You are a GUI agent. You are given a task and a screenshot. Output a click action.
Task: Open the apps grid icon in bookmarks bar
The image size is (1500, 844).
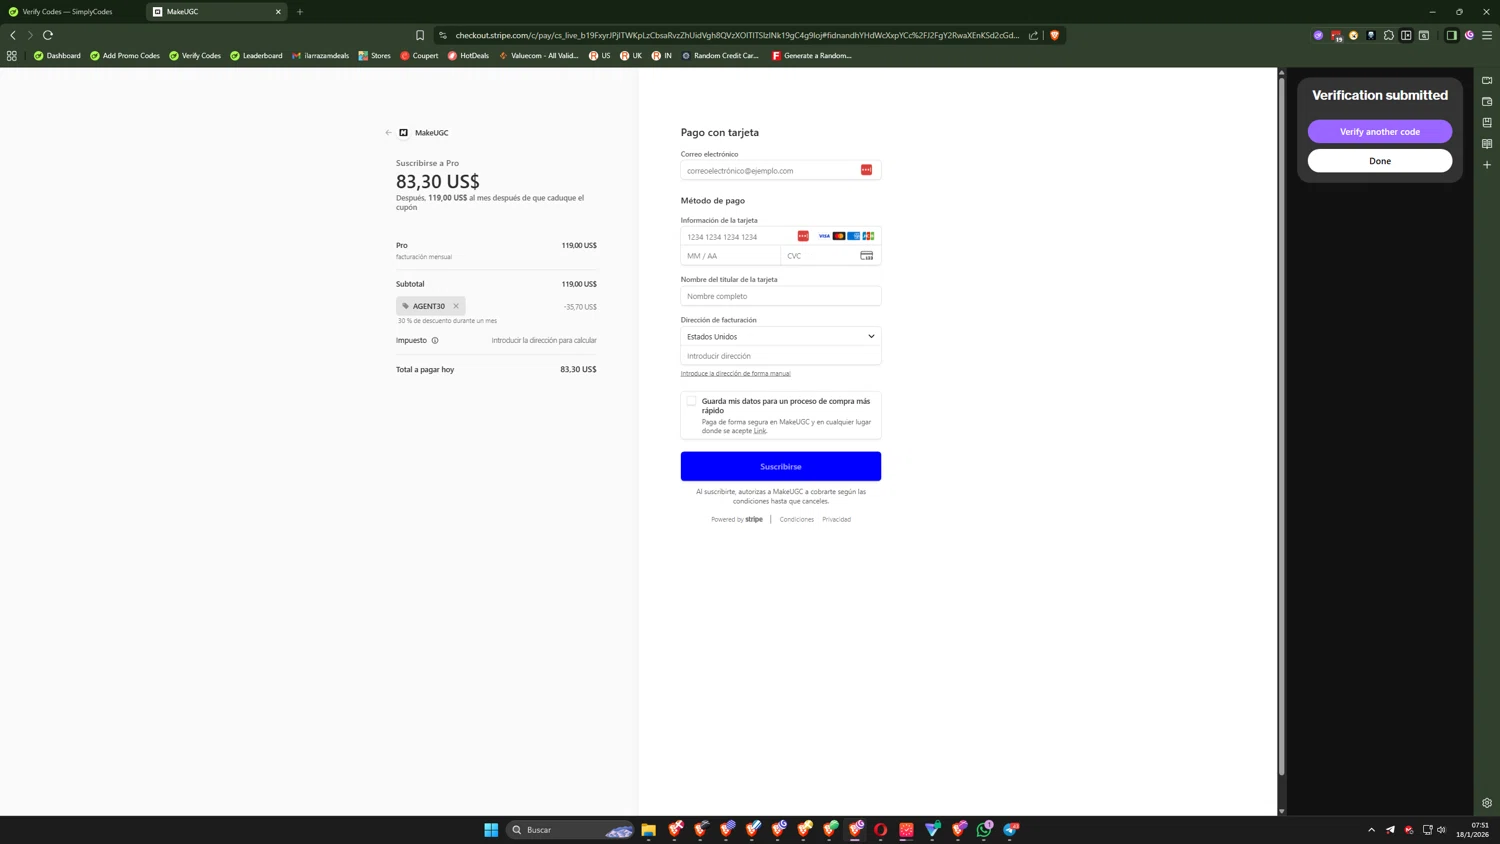[12, 56]
